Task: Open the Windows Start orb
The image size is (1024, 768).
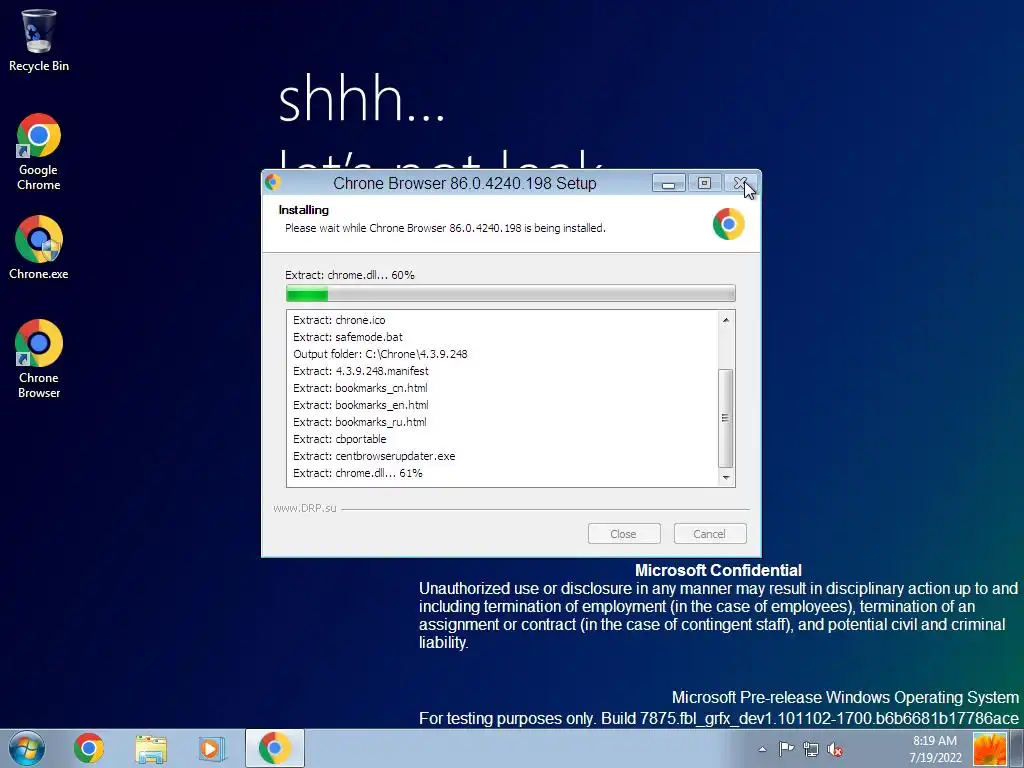Action: (x=27, y=748)
